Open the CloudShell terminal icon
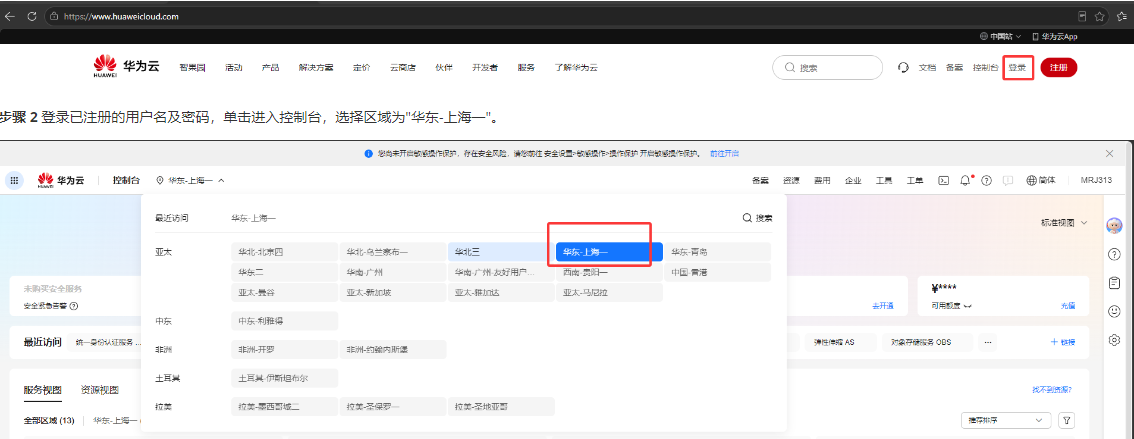 coord(943,180)
